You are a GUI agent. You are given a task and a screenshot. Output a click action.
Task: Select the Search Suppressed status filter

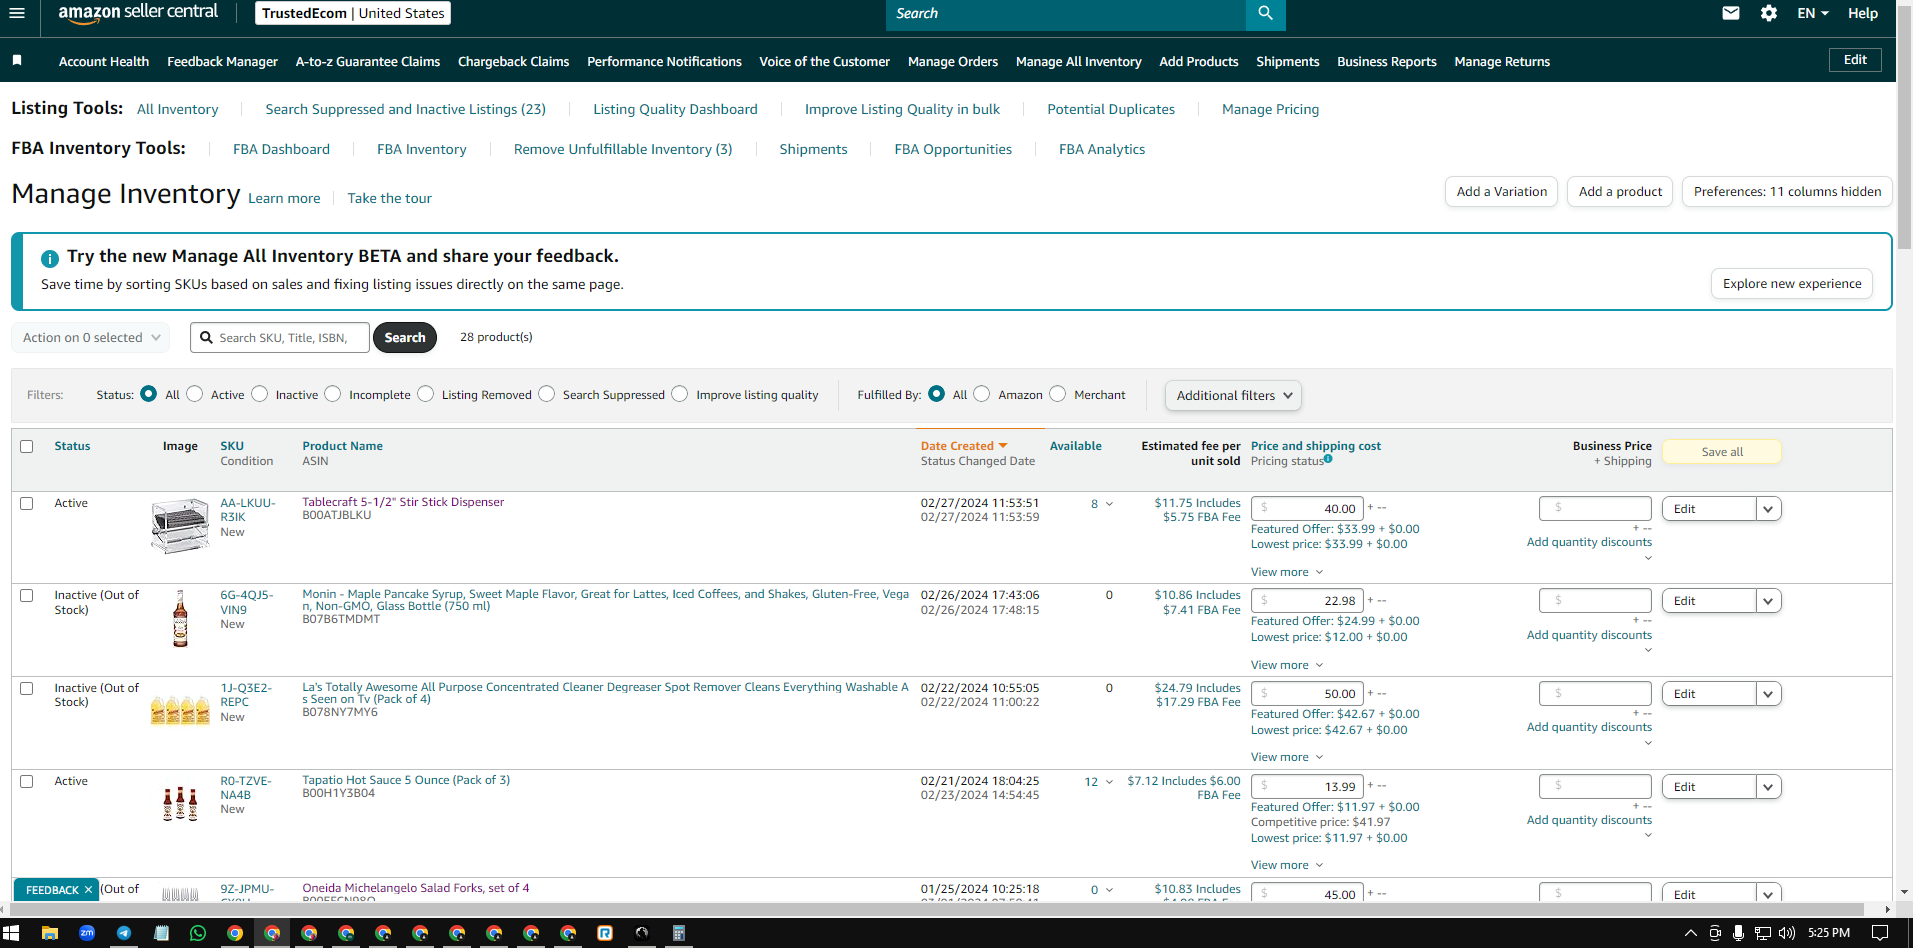pos(547,394)
